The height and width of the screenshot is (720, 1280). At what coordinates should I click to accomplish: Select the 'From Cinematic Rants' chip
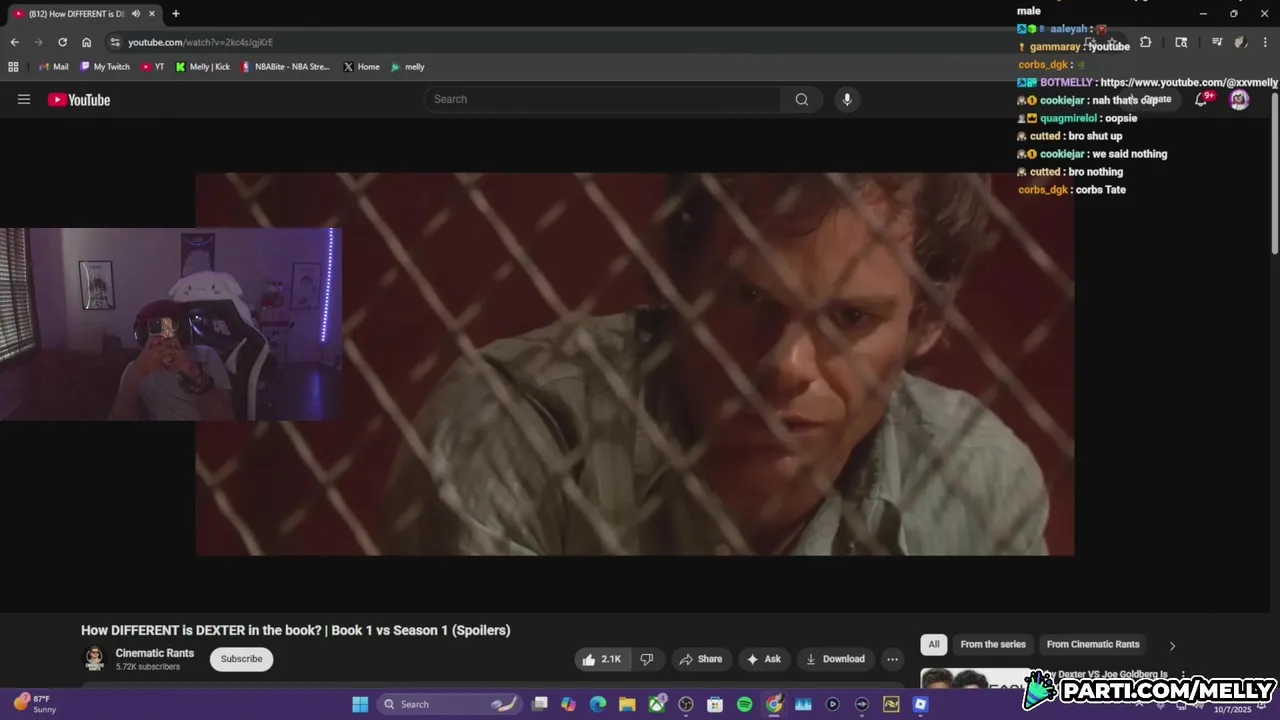(x=1093, y=645)
